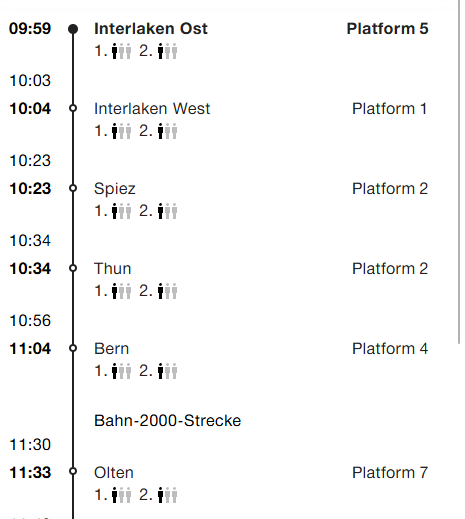Click the 1st class occupancy icon under Spiez
Screen dimensions: 465x519
121,211
